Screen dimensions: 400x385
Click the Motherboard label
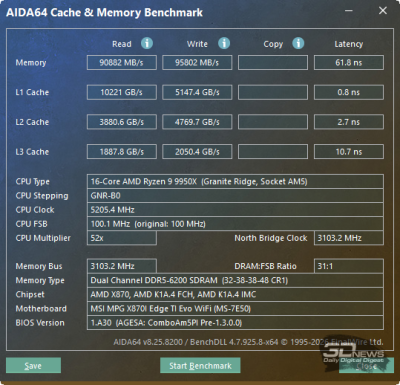(x=41, y=309)
